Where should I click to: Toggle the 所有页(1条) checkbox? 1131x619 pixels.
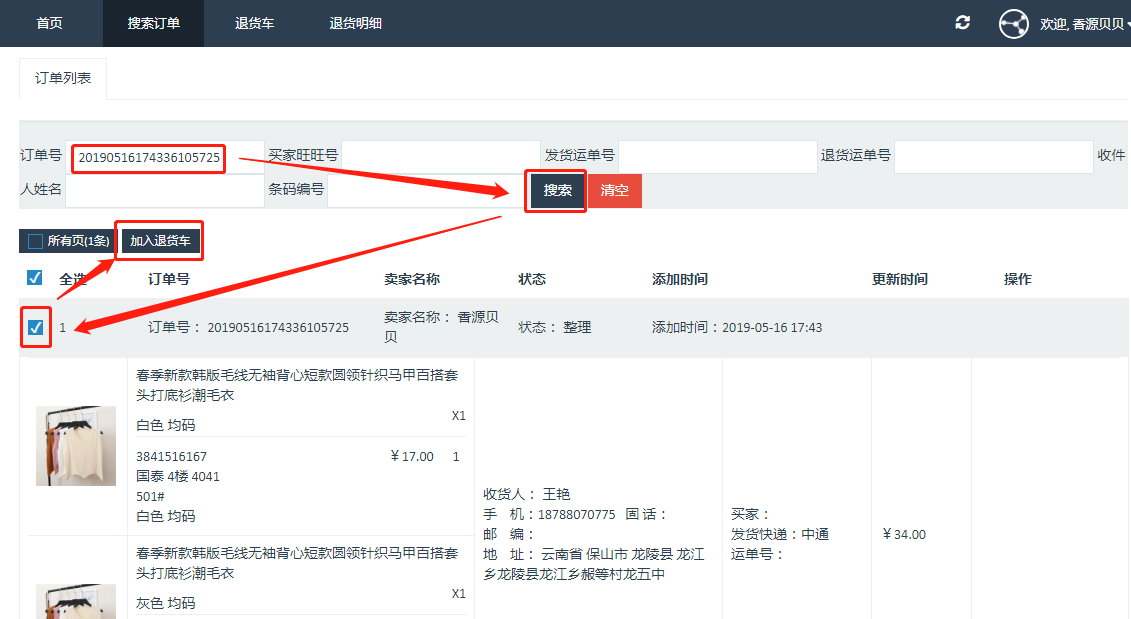[35, 241]
